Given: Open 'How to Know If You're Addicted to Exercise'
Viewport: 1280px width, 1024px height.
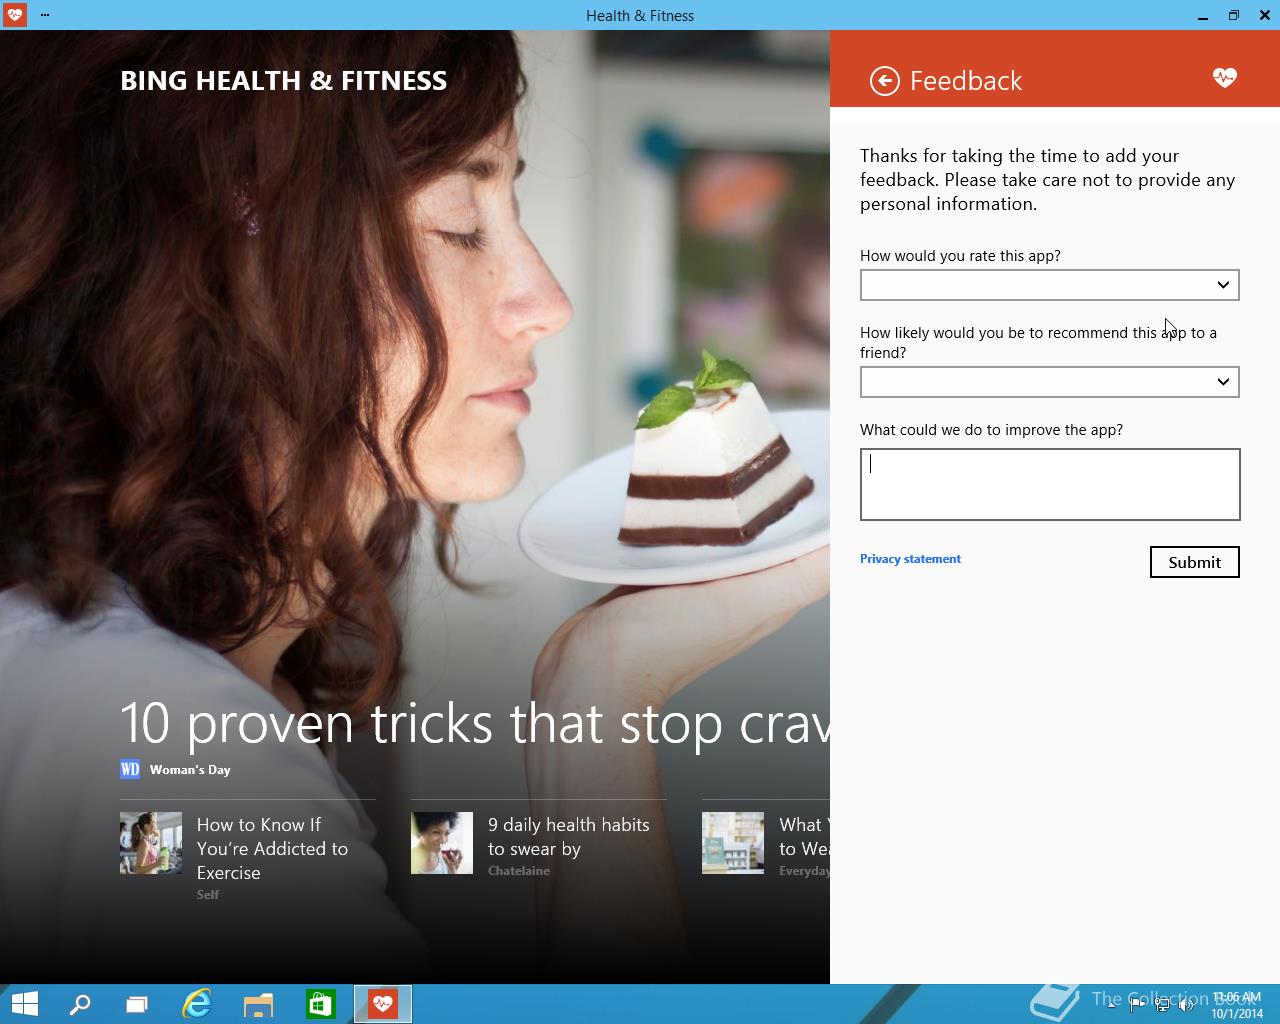Looking at the screenshot, I should 272,849.
